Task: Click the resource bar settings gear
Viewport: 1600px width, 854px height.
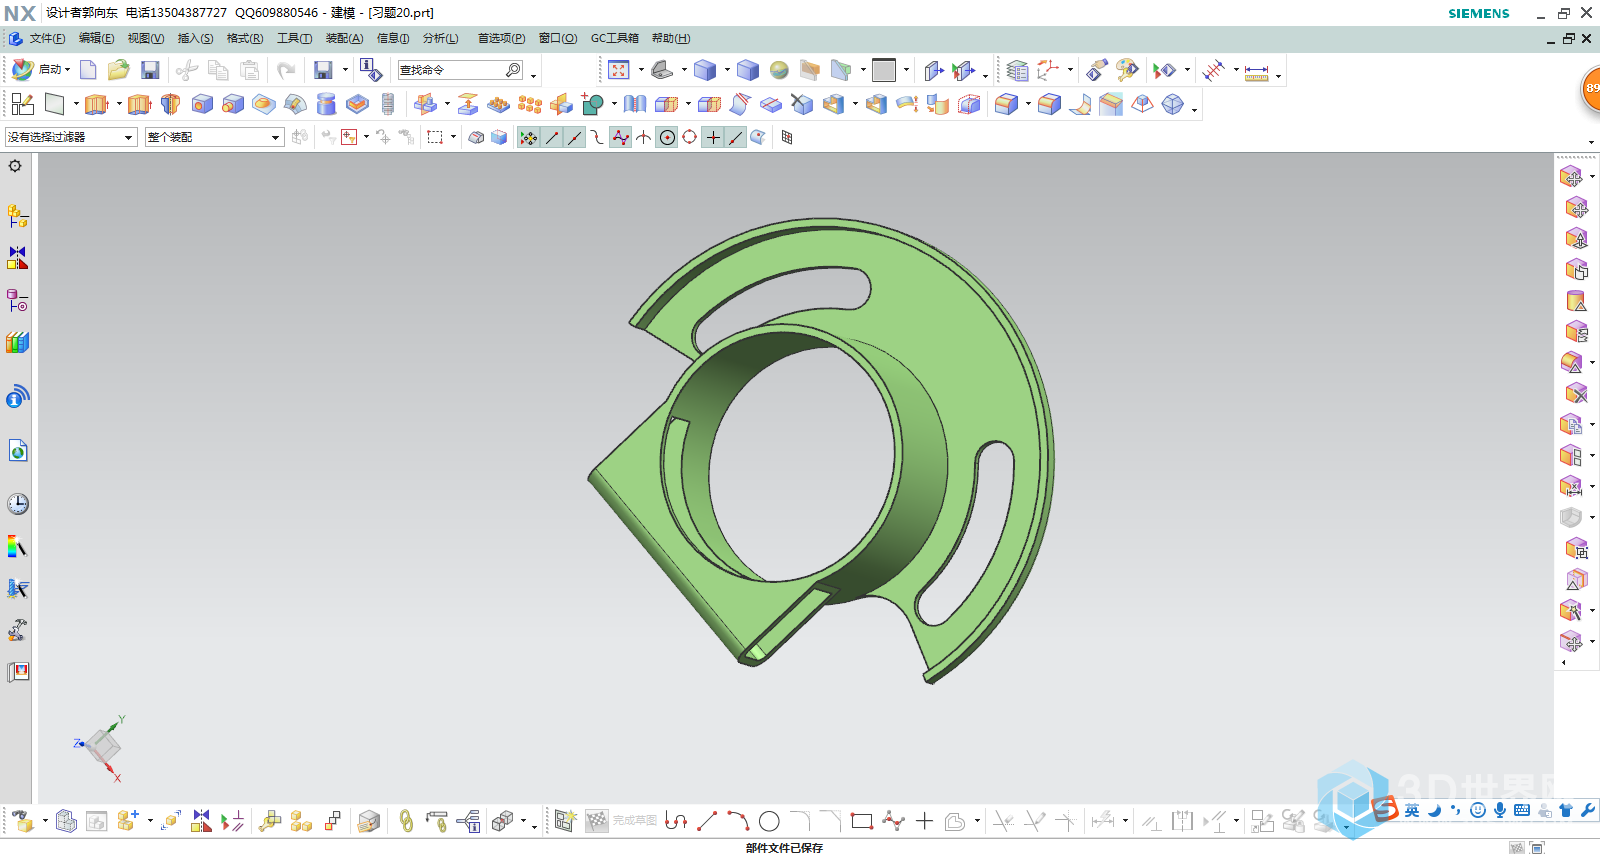Action: [x=15, y=166]
